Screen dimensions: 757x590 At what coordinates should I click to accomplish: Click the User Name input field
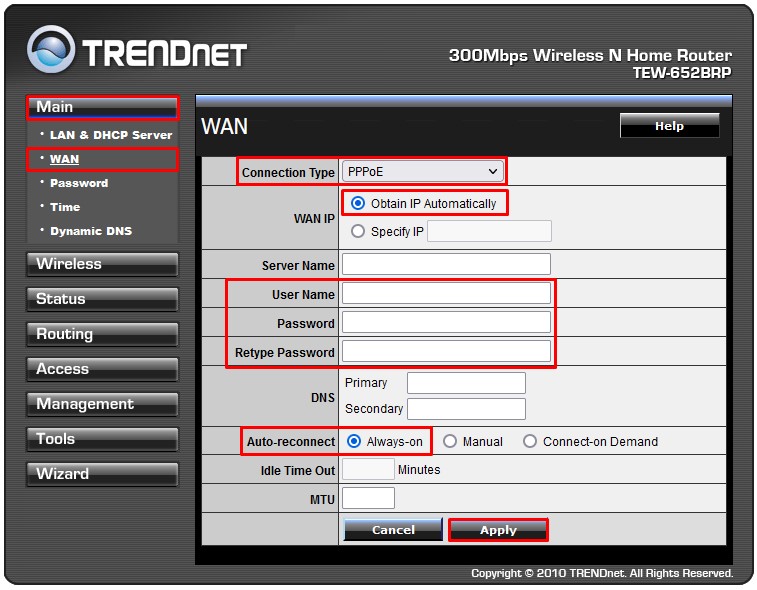tap(446, 294)
